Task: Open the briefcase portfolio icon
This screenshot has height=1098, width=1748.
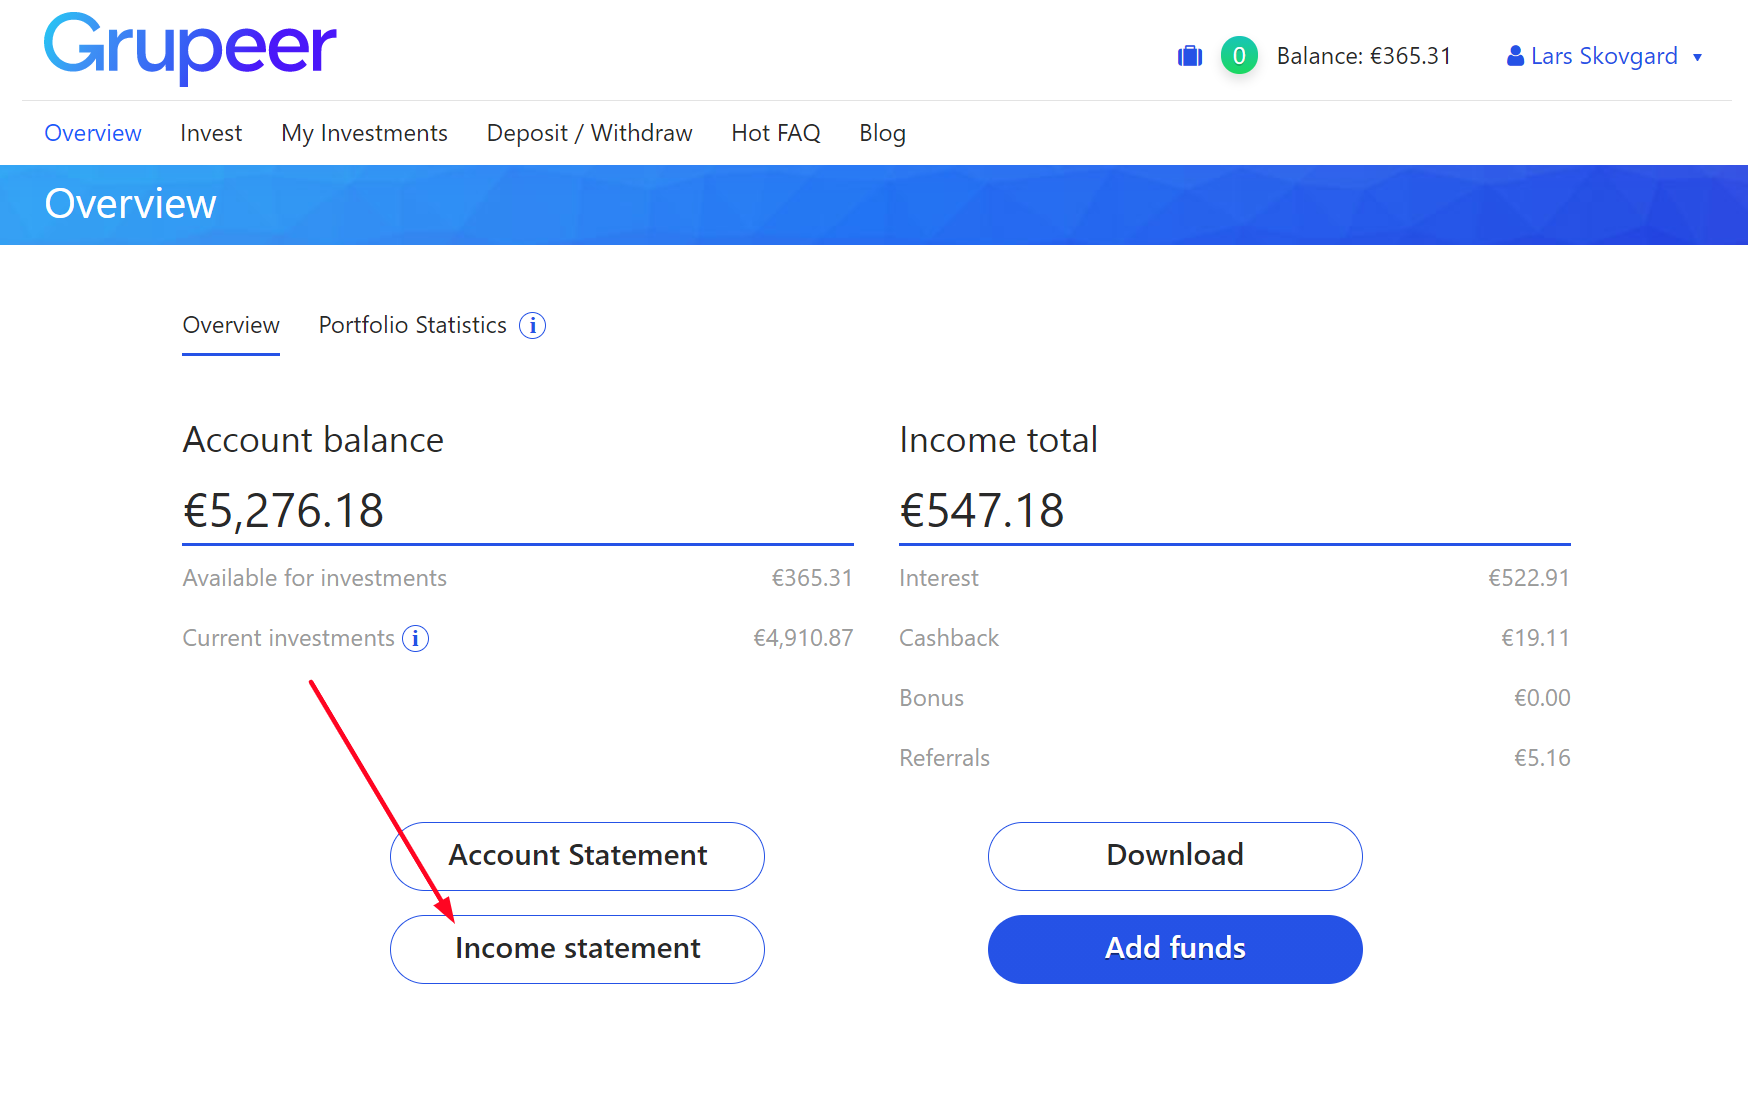Action: [1190, 56]
